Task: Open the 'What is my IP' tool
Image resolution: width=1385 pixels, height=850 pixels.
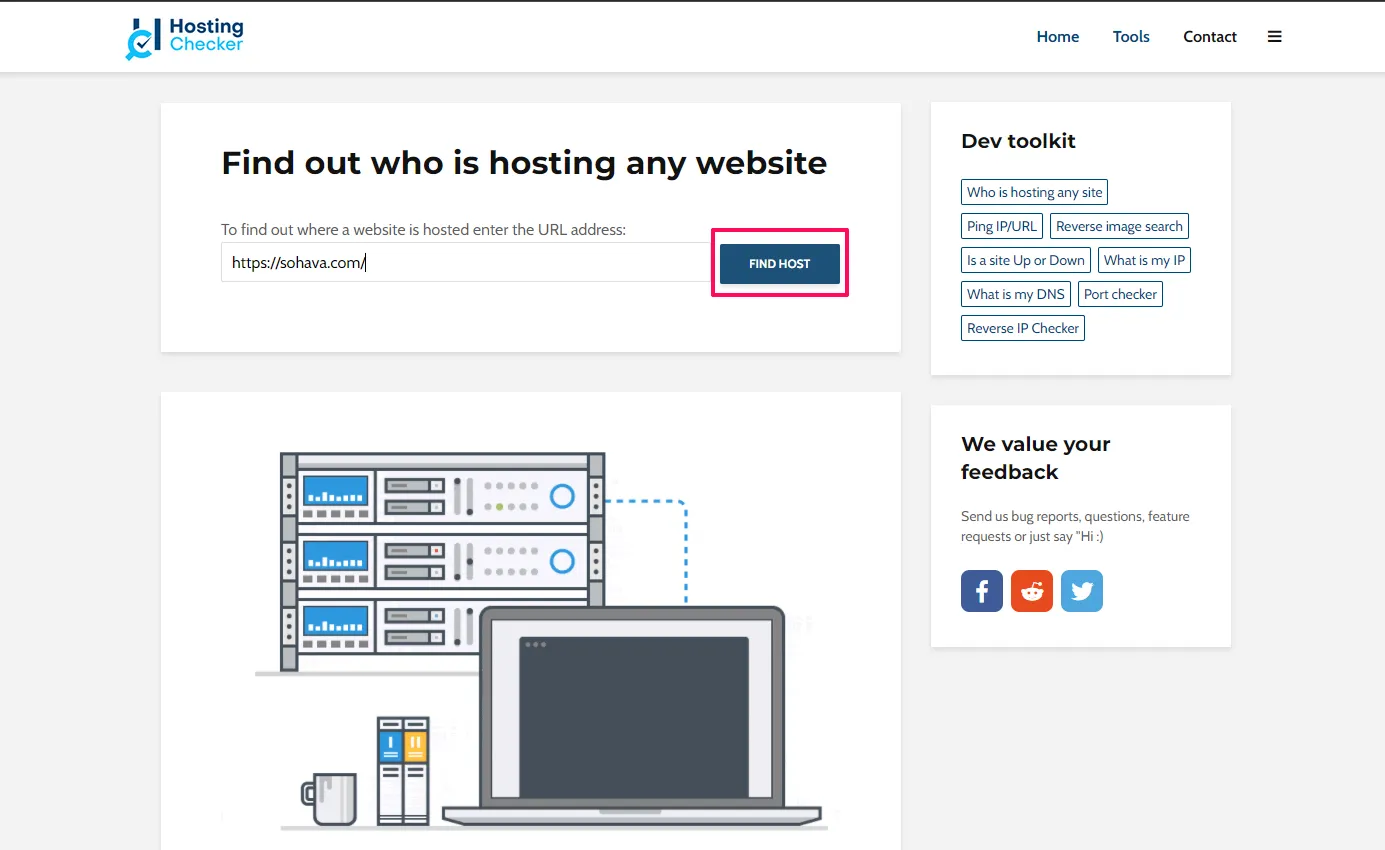Action: pos(1144,260)
